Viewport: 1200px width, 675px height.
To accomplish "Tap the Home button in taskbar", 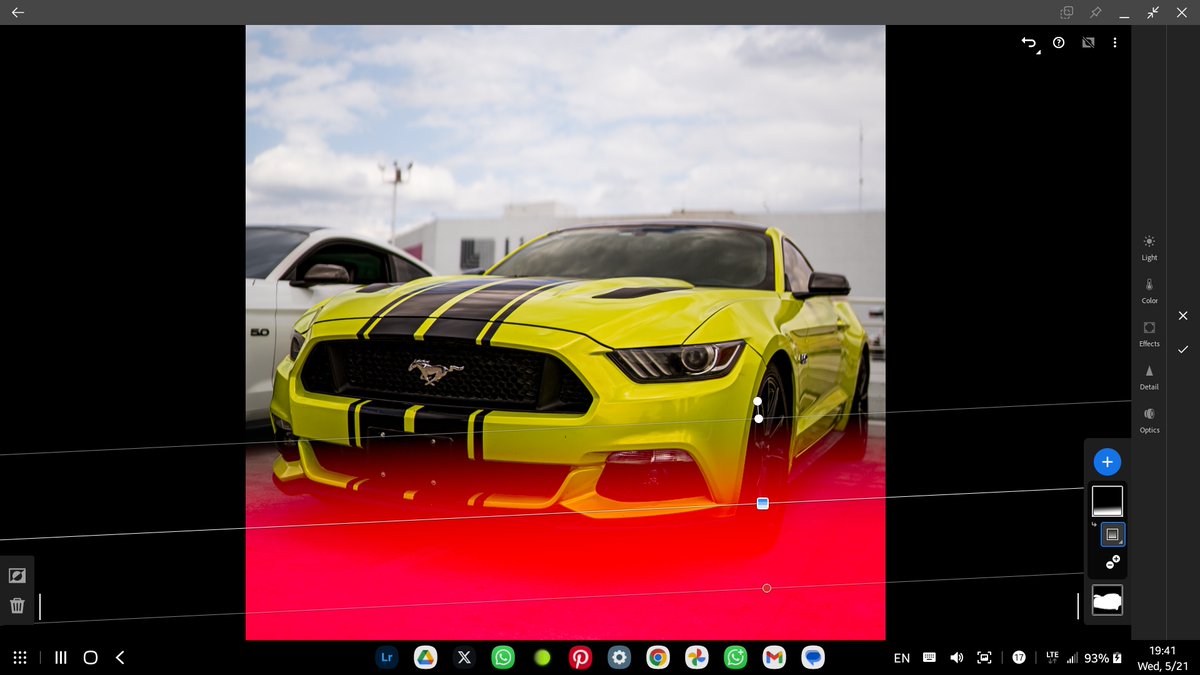I will pyautogui.click(x=91, y=658).
